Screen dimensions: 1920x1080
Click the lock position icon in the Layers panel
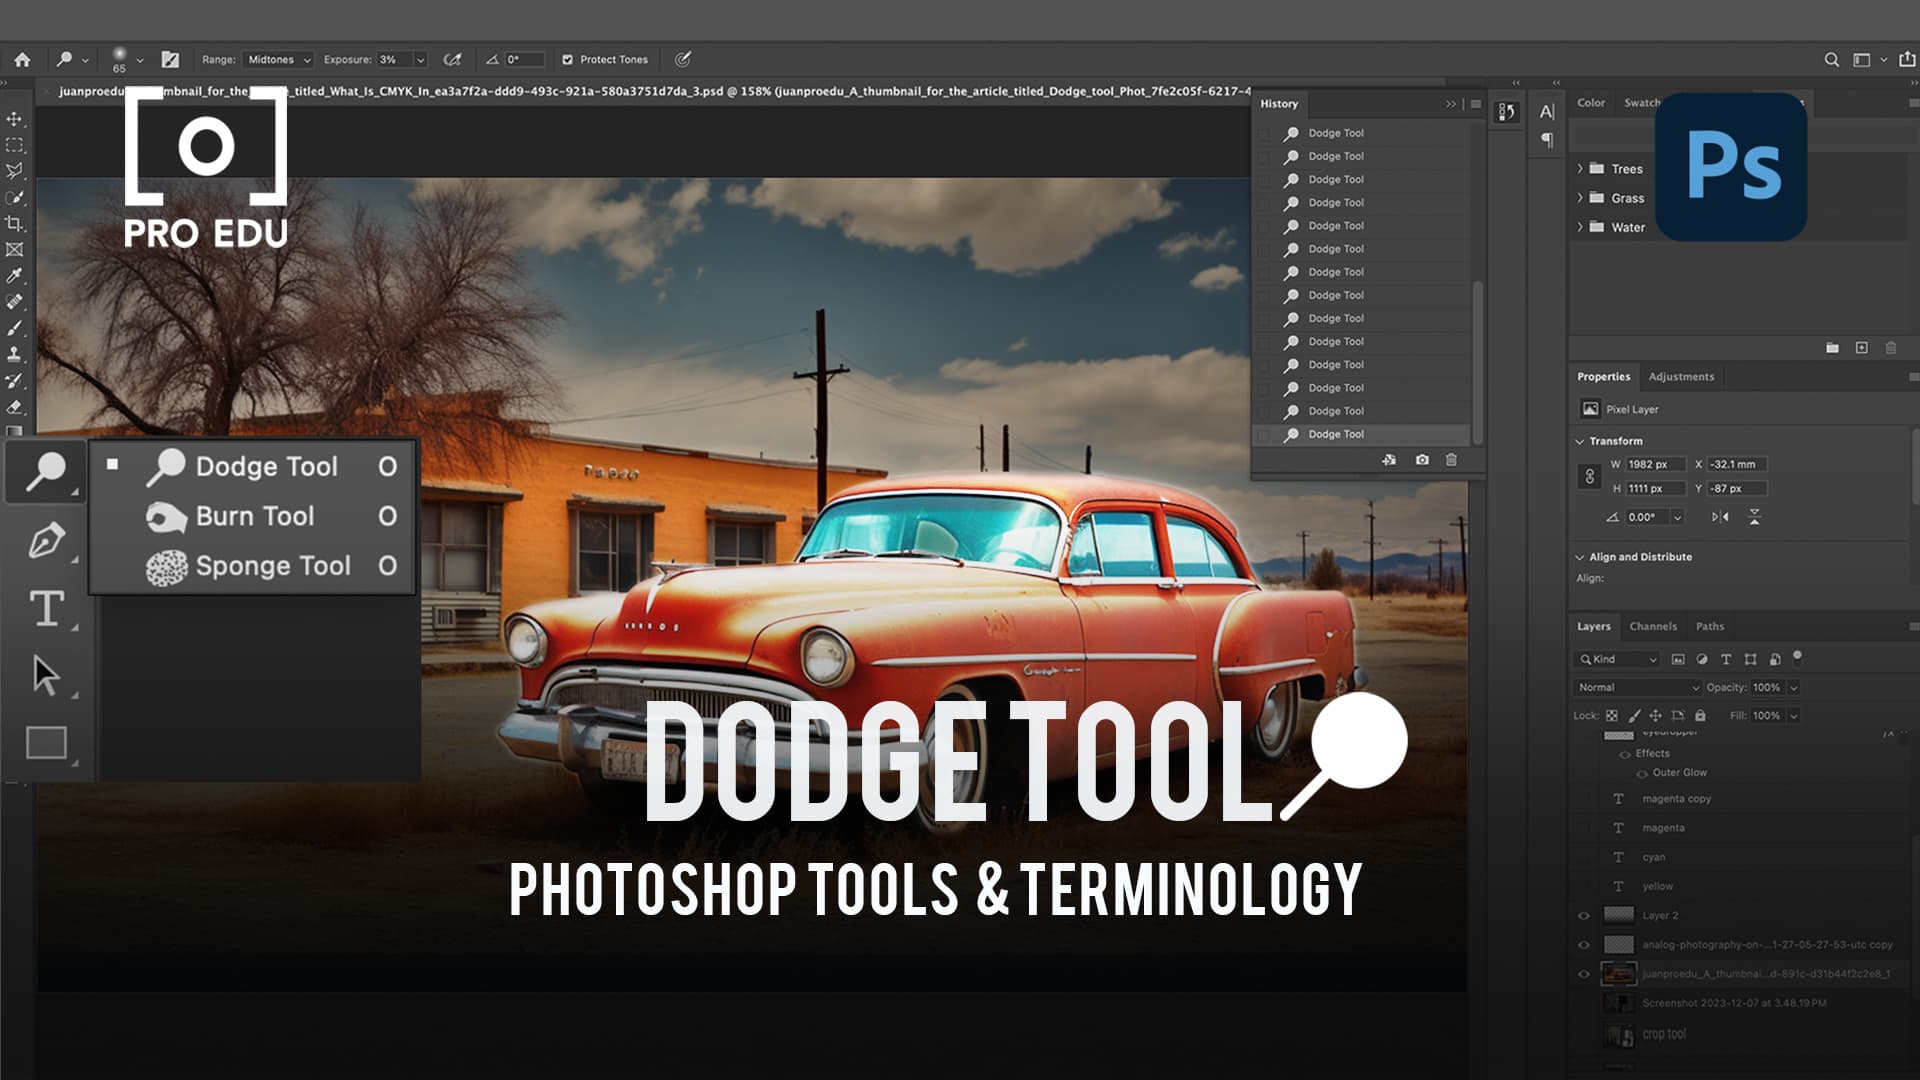pyautogui.click(x=1655, y=716)
